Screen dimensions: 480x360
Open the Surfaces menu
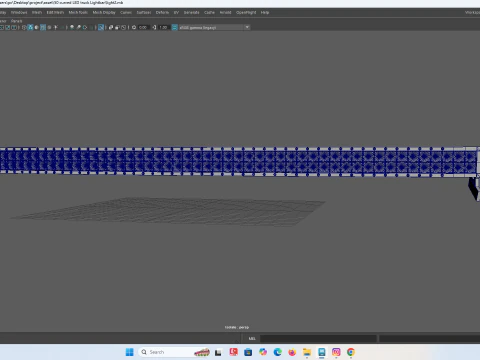coord(144,12)
